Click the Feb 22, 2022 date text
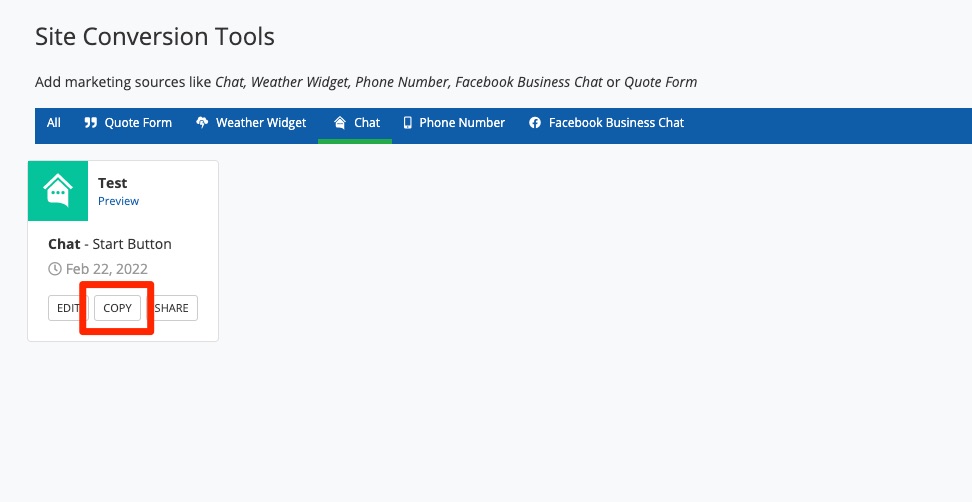 click(x=107, y=269)
